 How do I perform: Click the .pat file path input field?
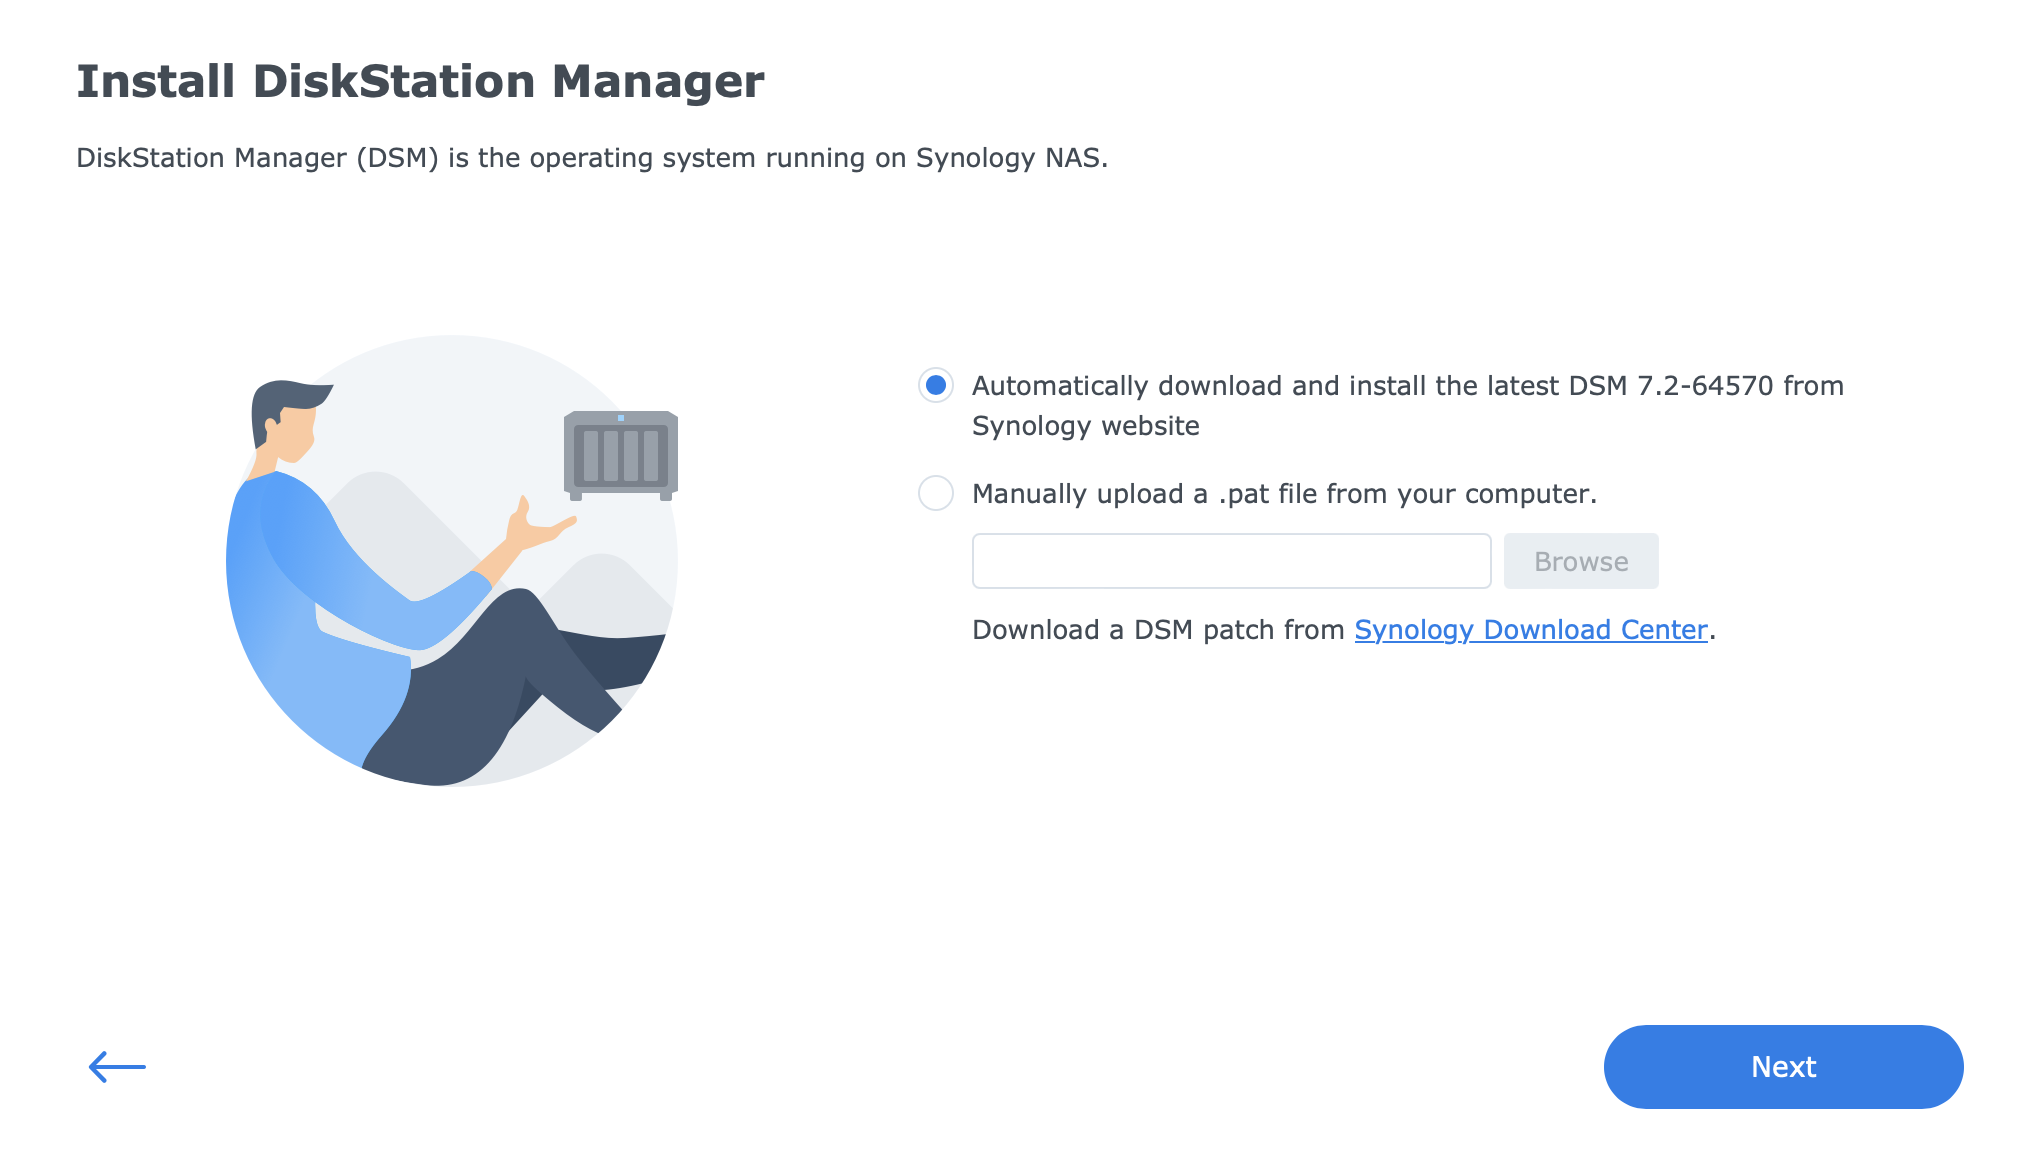tap(1231, 561)
